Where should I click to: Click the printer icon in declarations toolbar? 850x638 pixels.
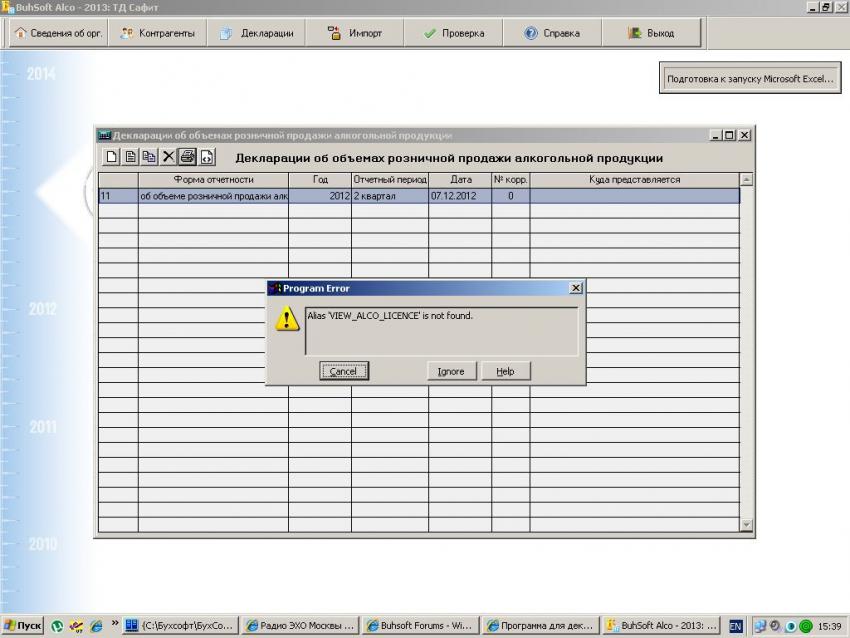coord(187,156)
